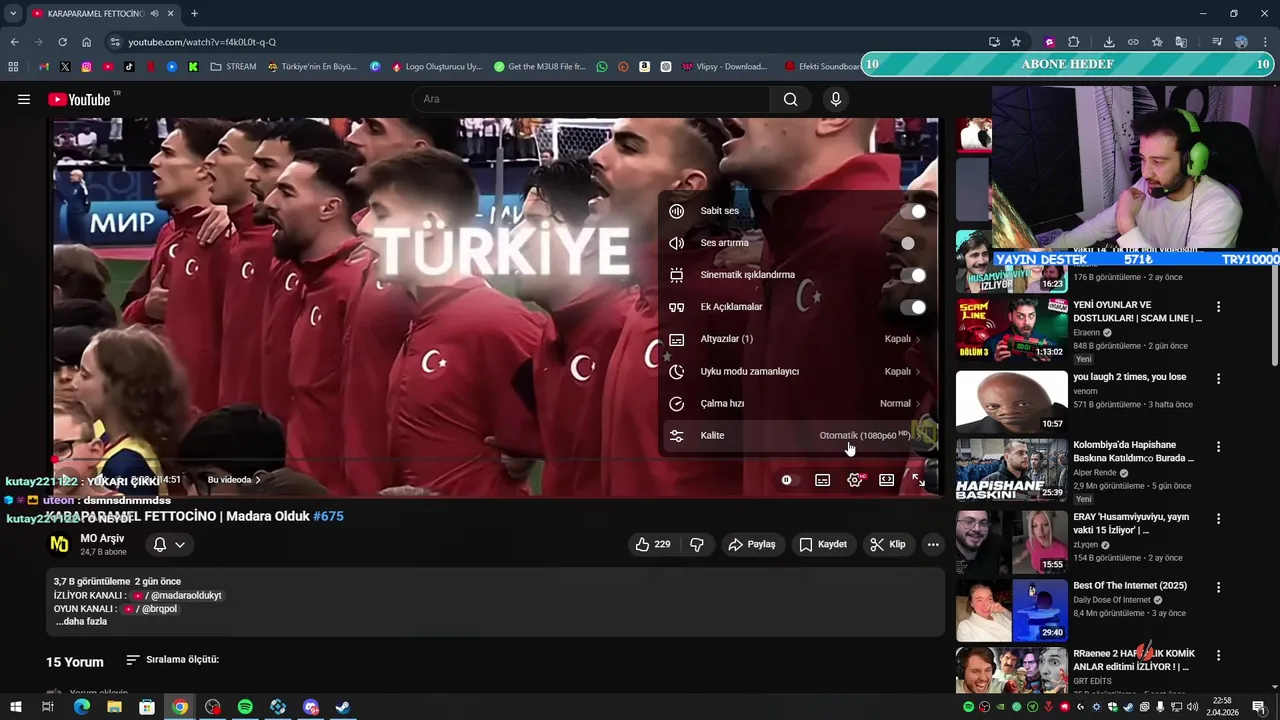
Task: Open new tab with plus button
Action: tap(194, 14)
